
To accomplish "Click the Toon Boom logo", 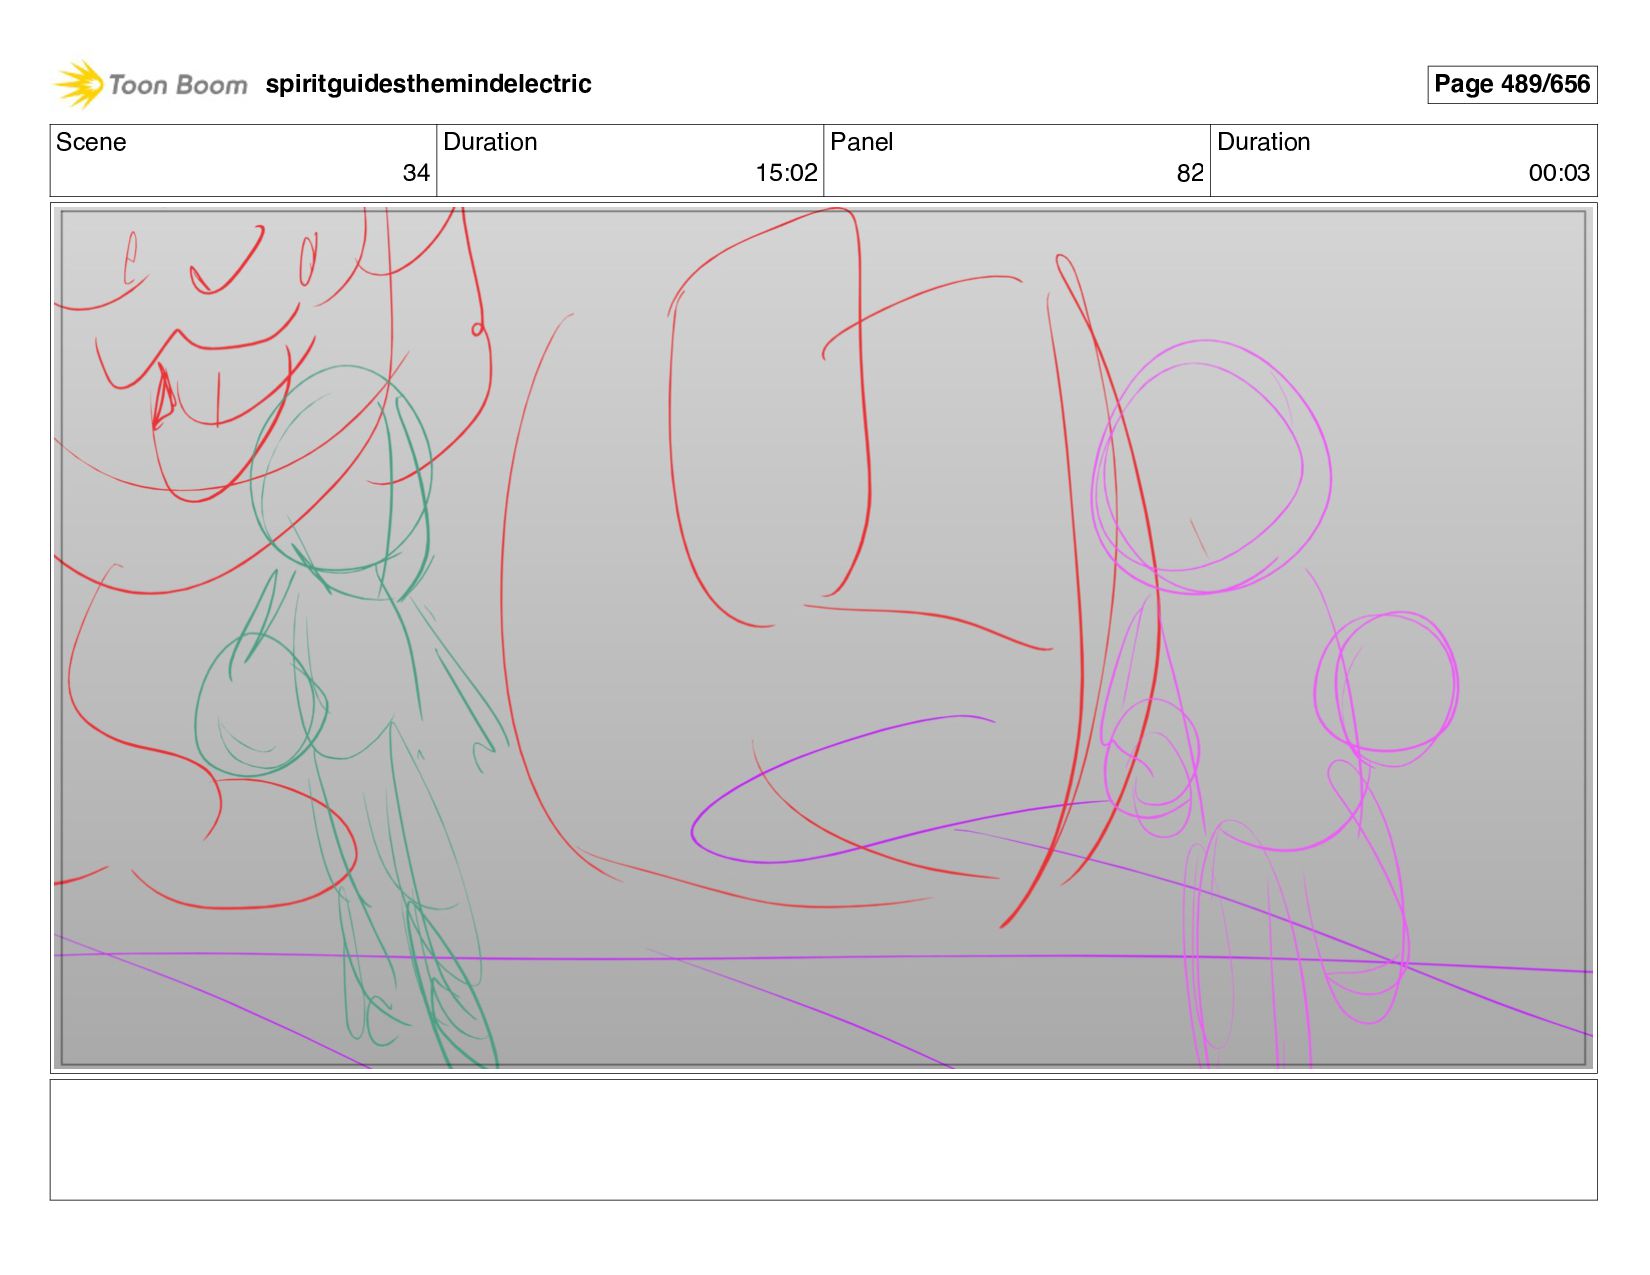I will [150, 84].
